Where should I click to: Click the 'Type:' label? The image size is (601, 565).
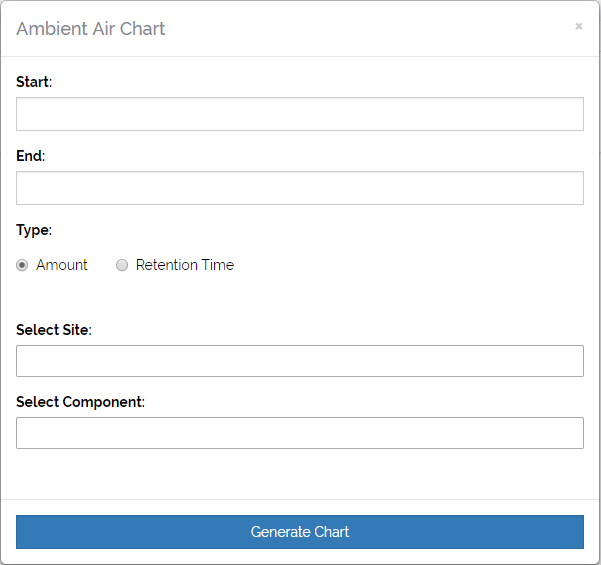pos(34,230)
